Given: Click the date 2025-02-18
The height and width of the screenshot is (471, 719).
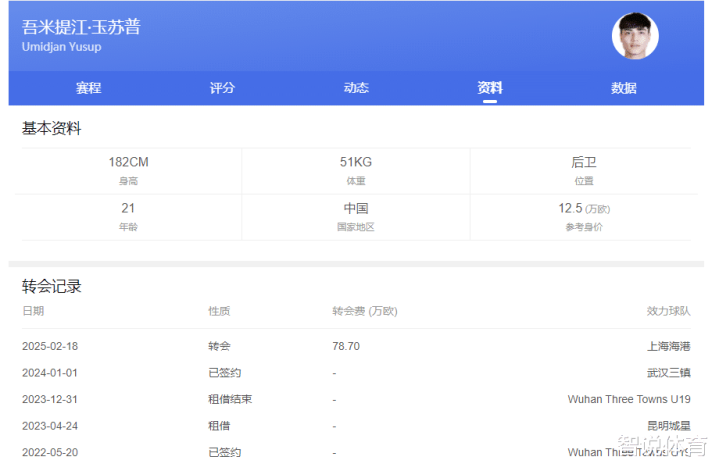Looking at the screenshot, I should (x=50, y=346).
